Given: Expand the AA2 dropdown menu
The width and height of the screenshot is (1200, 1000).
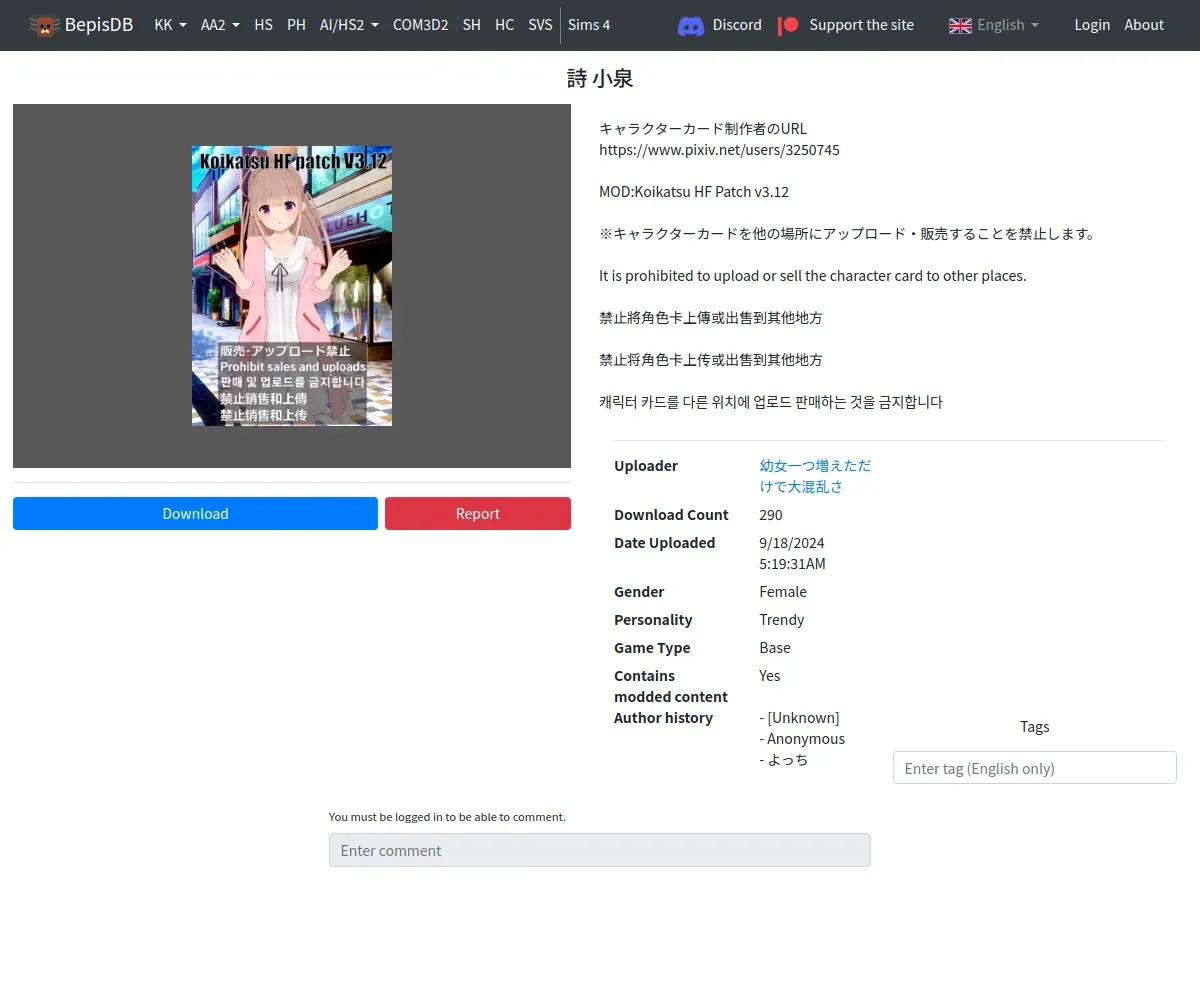Looking at the screenshot, I should [x=220, y=25].
